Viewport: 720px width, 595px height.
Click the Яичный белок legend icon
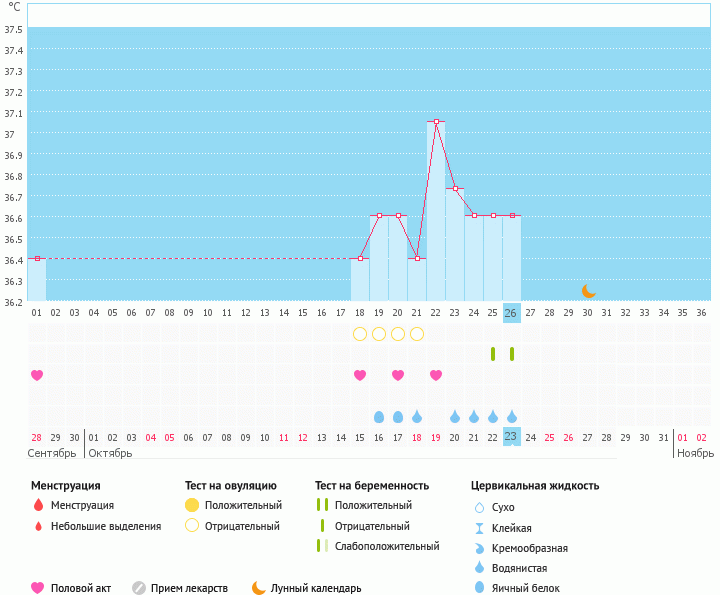479,588
